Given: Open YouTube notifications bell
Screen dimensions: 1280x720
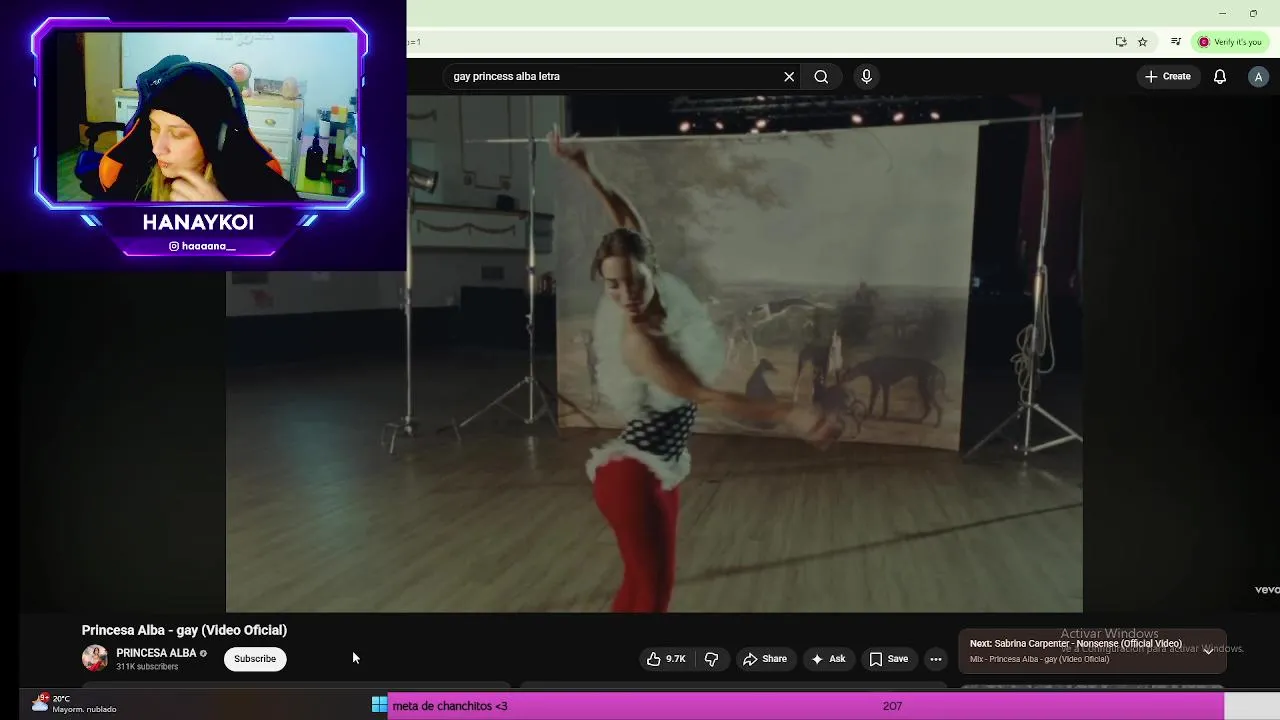Looking at the screenshot, I should click(x=1220, y=76).
